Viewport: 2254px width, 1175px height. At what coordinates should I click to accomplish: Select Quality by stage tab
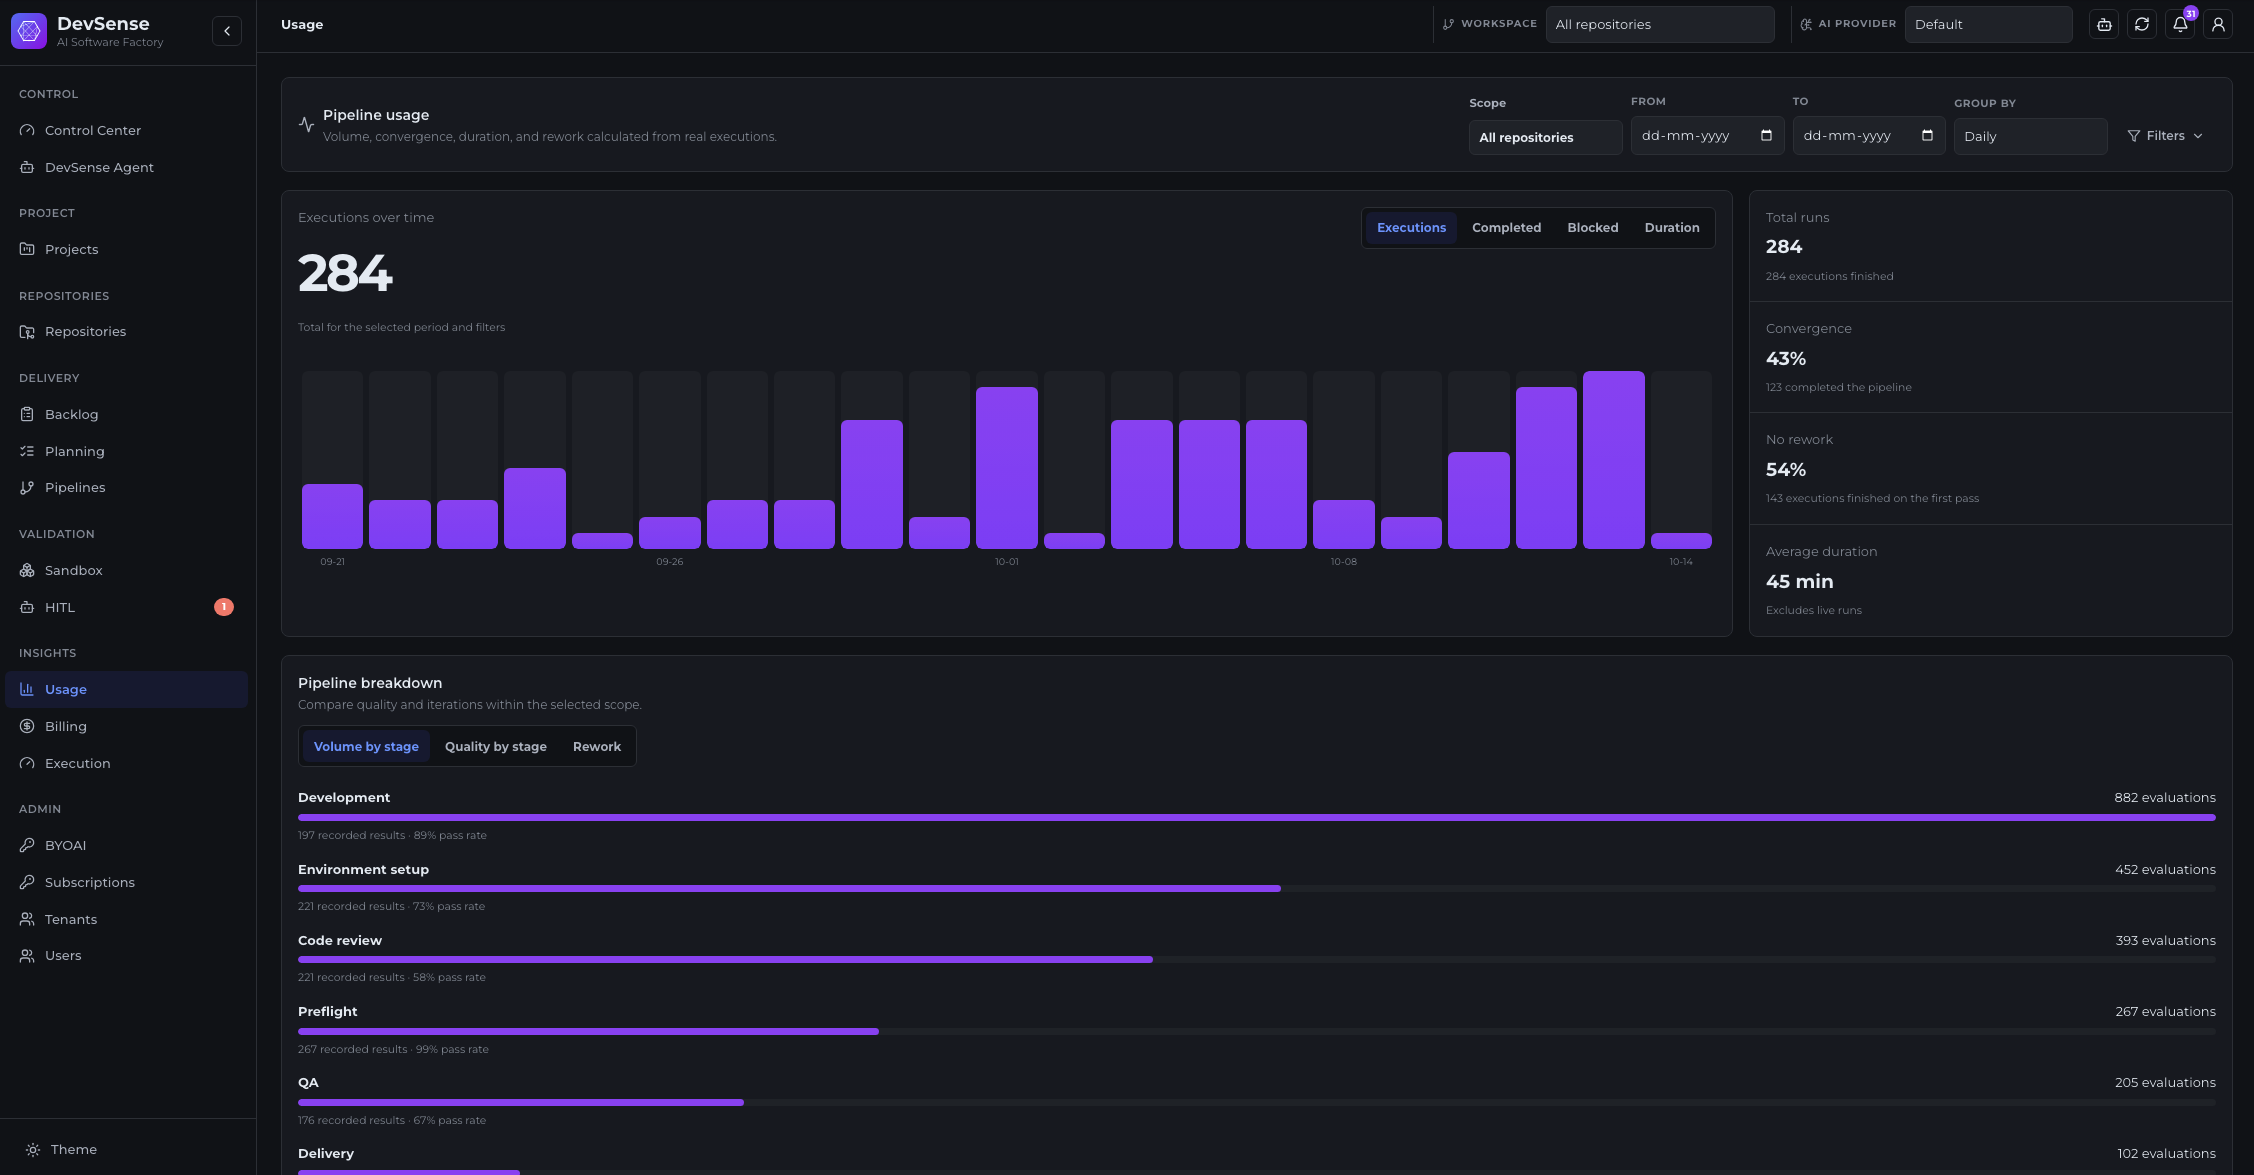(495, 747)
